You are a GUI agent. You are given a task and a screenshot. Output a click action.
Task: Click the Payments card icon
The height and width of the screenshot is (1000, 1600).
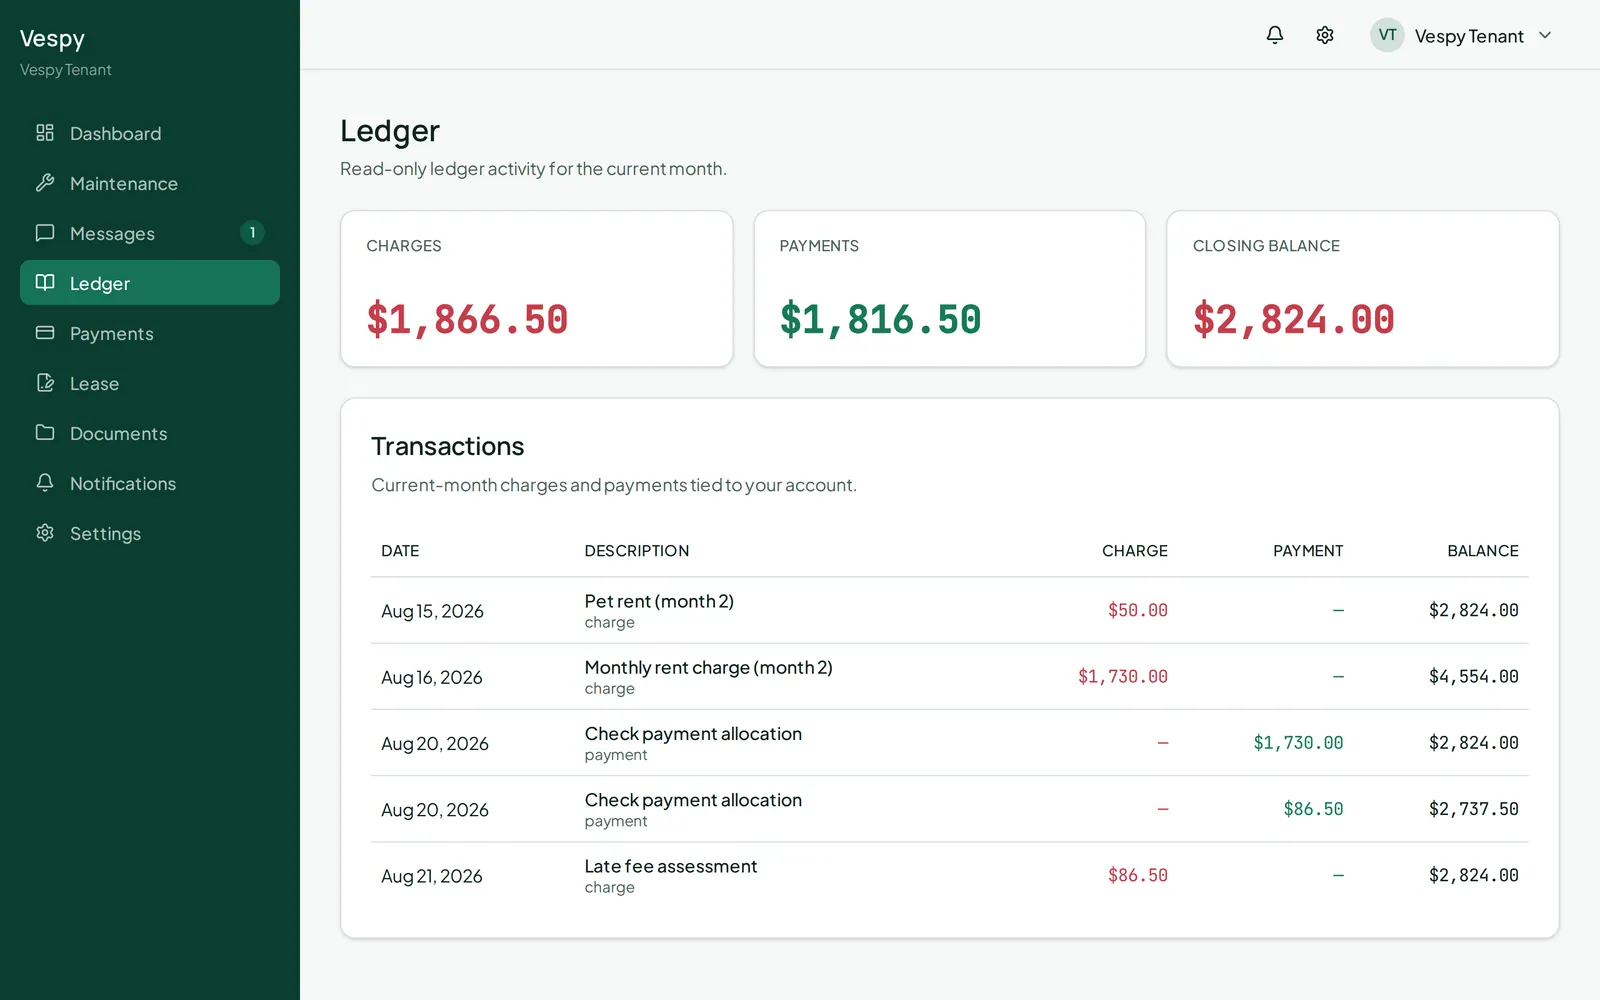45,333
